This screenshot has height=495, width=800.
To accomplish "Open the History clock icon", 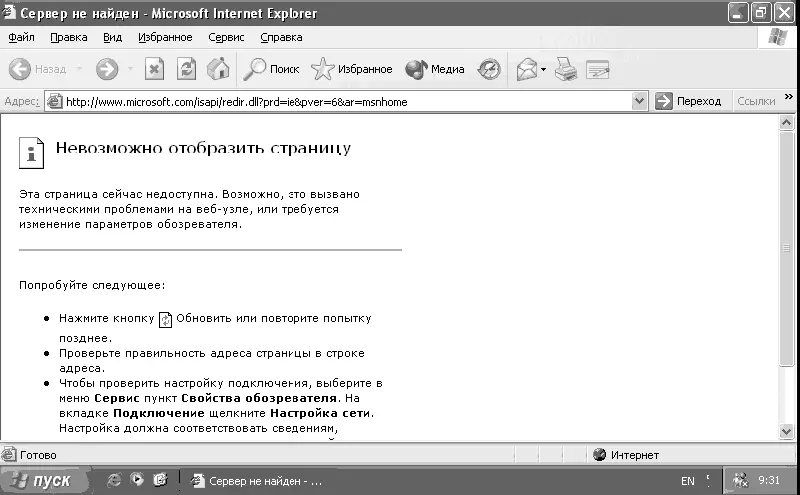I will click(x=489, y=69).
